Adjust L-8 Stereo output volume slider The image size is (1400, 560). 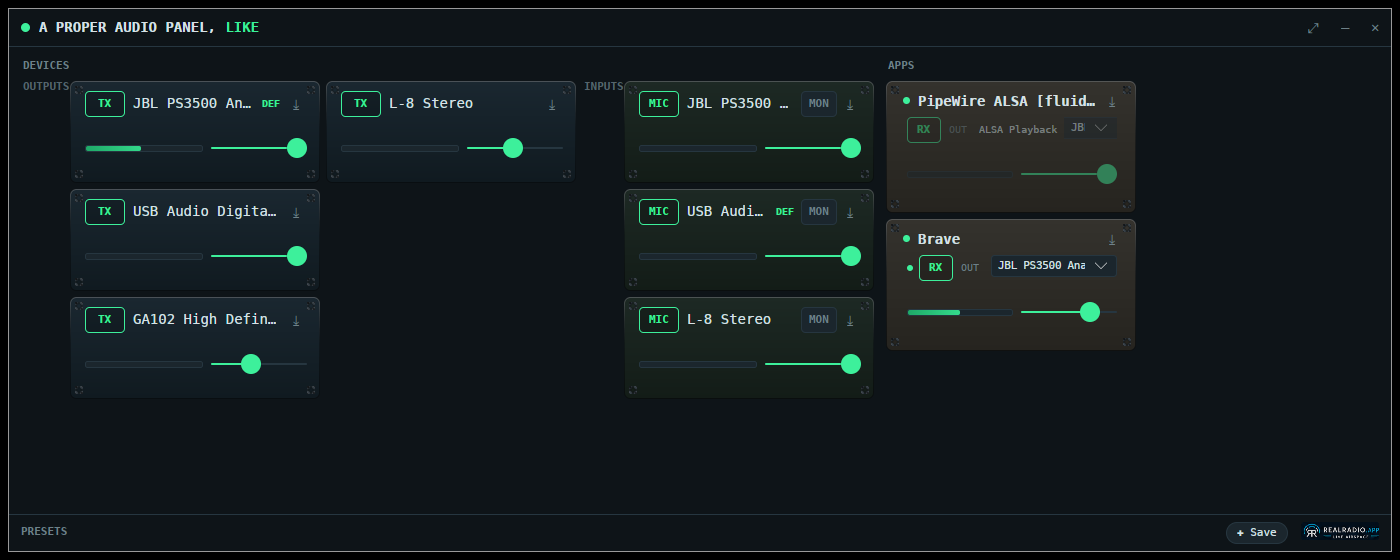pyautogui.click(x=515, y=148)
